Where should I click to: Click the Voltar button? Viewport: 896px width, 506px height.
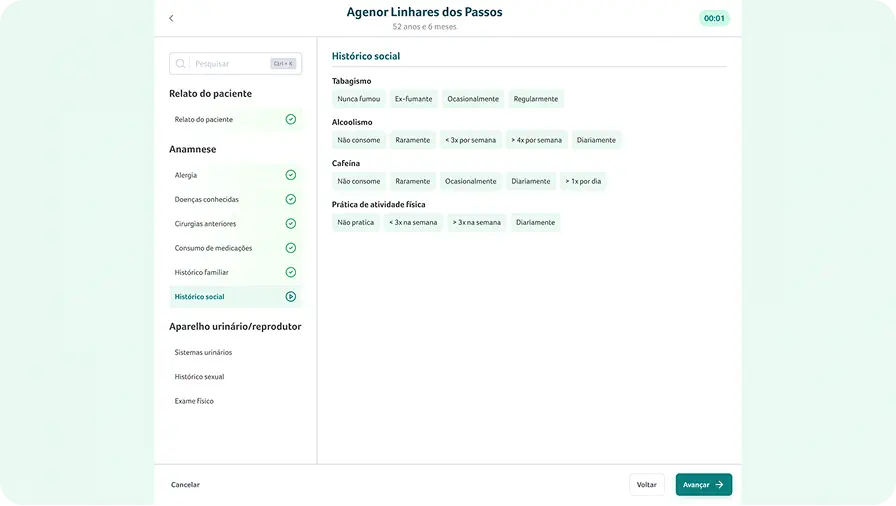tap(646, 485)
